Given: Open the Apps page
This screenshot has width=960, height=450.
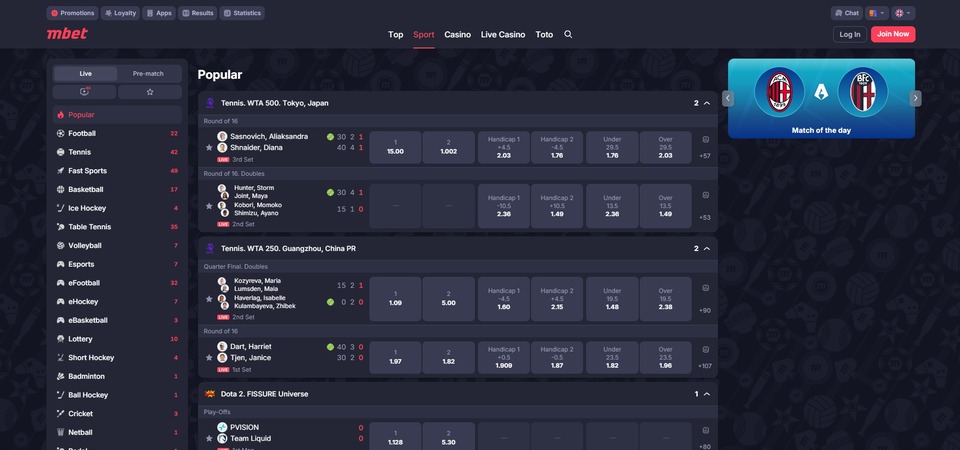Looking at the screenshot, I should click(159, 13).
